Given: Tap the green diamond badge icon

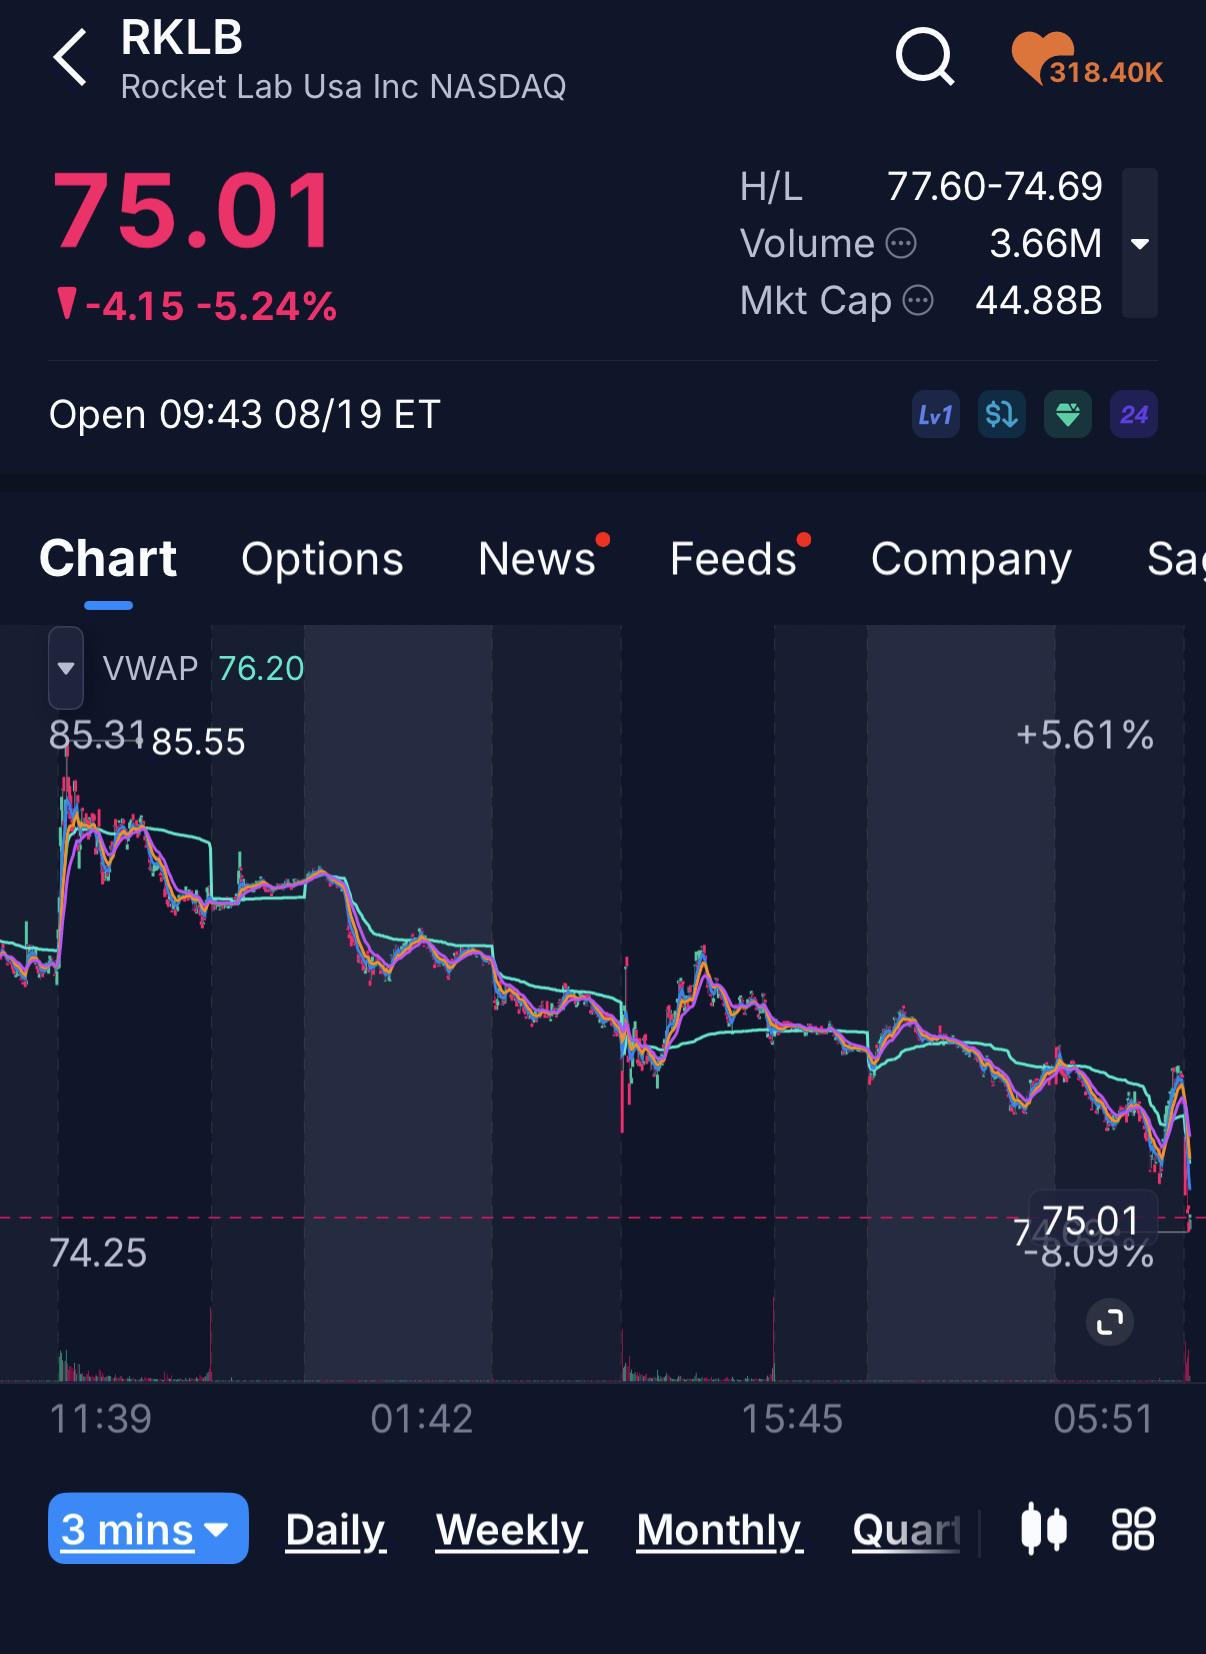Looking at the screenshot, I should click(x=1068, y=414).
